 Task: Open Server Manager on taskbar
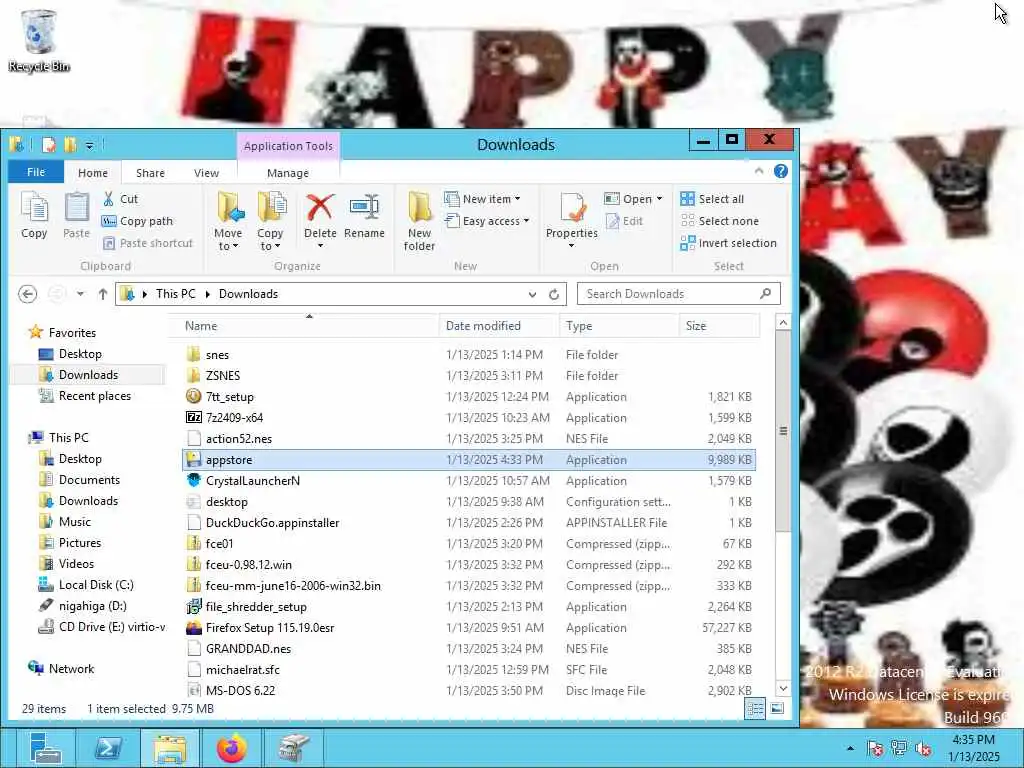(45, 748)
